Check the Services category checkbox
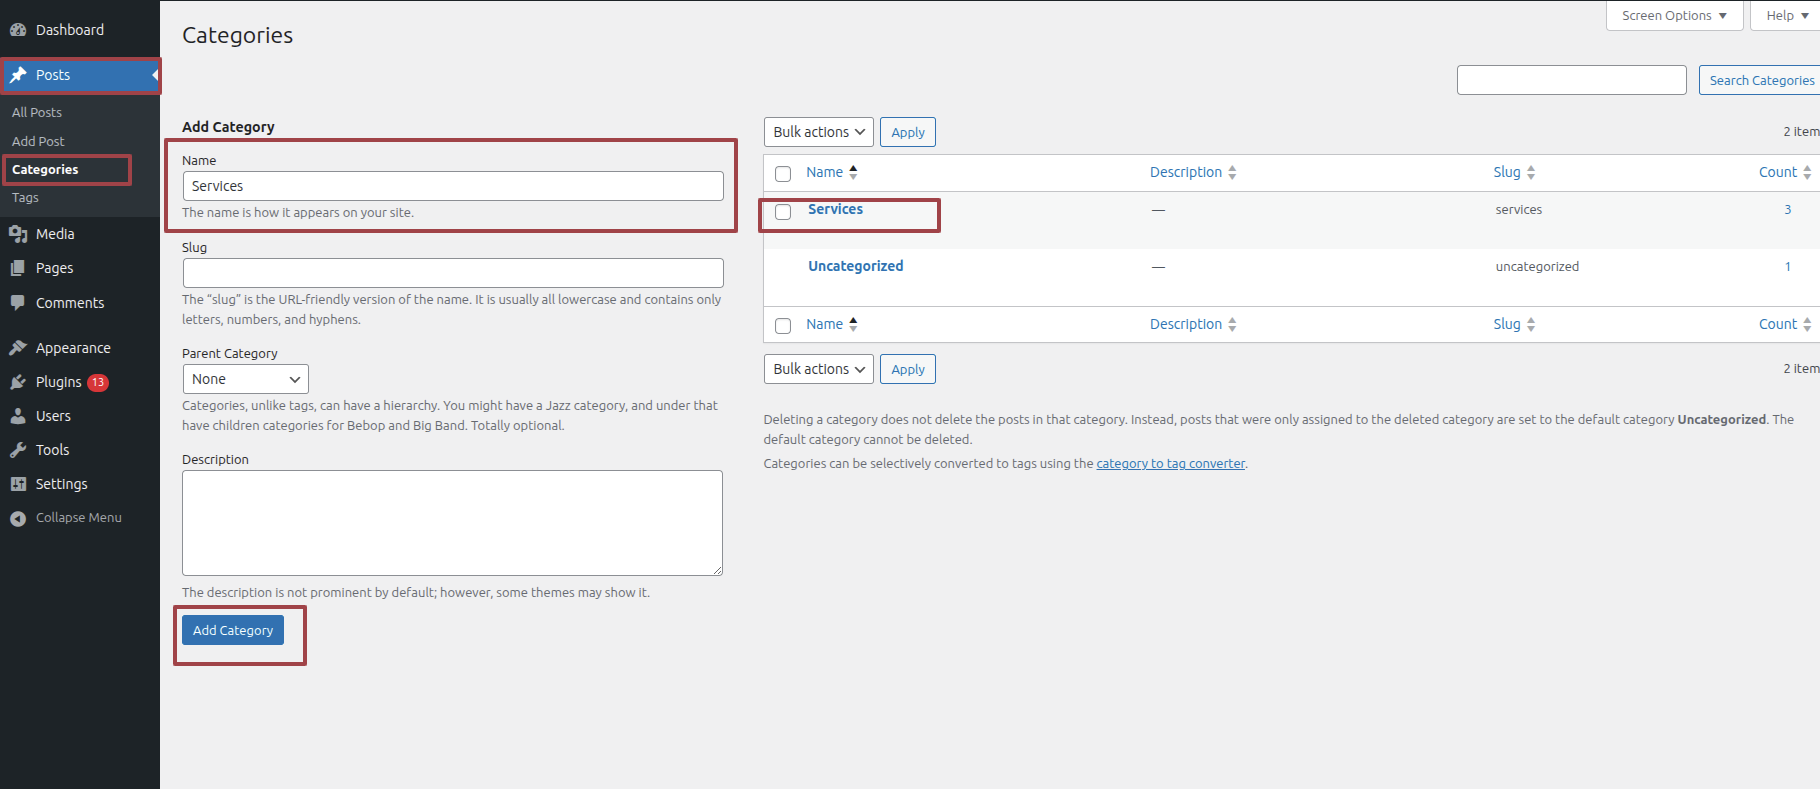The width and height of the screenshot is (1820, 789). click(783, 212)
